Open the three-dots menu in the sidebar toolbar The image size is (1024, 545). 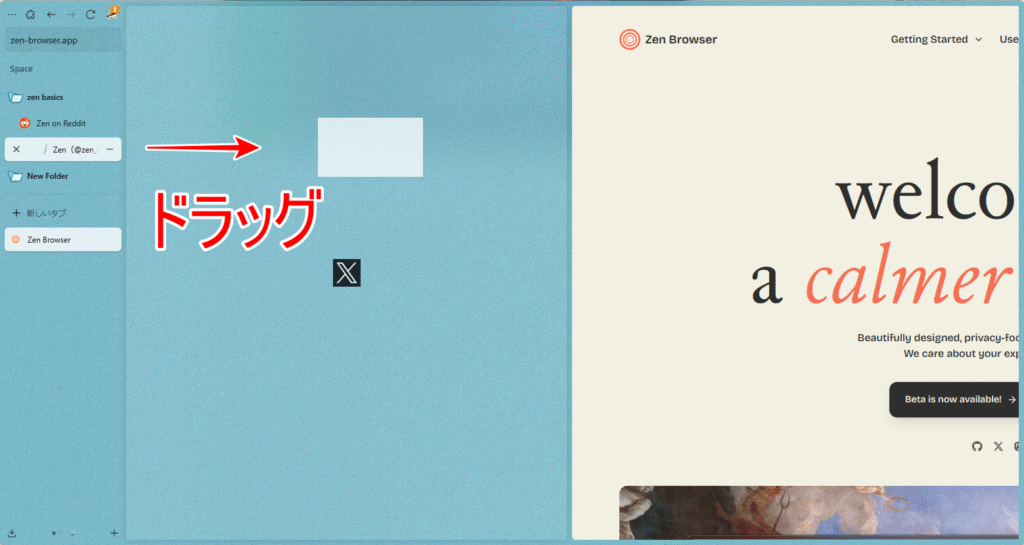(x=12, y=14)
